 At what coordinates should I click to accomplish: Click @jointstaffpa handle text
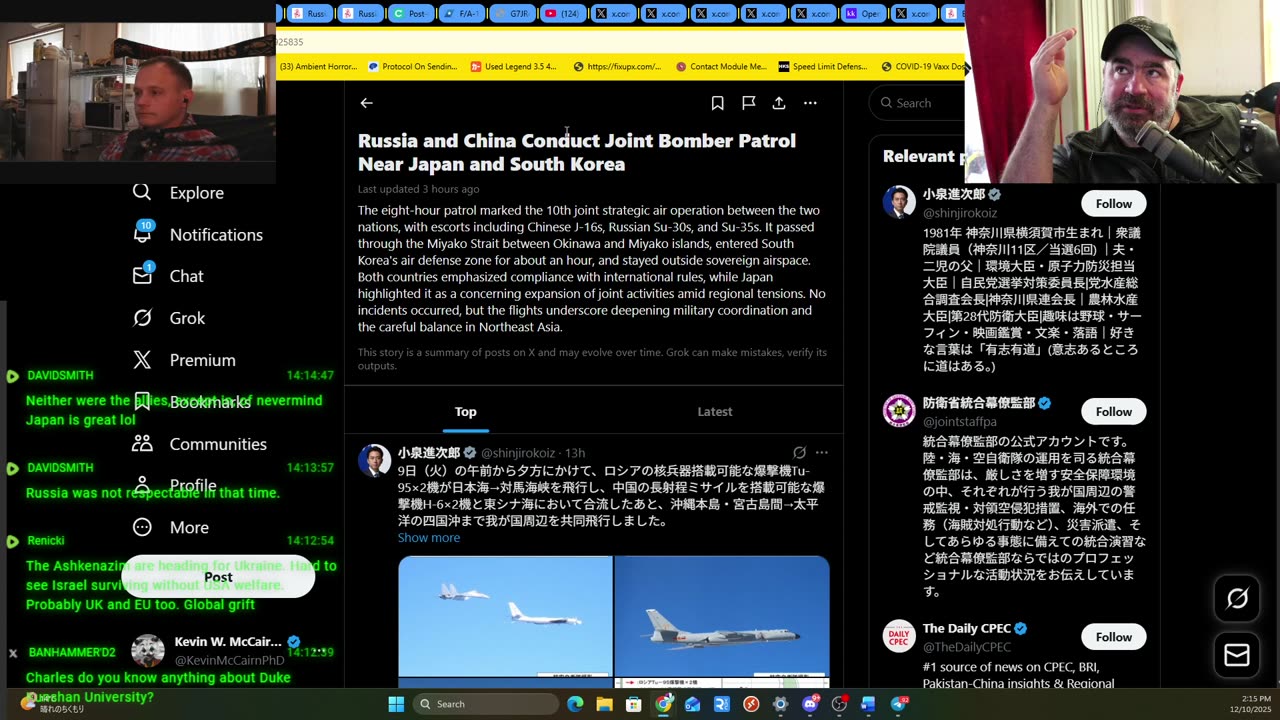[x=960, y=422]
